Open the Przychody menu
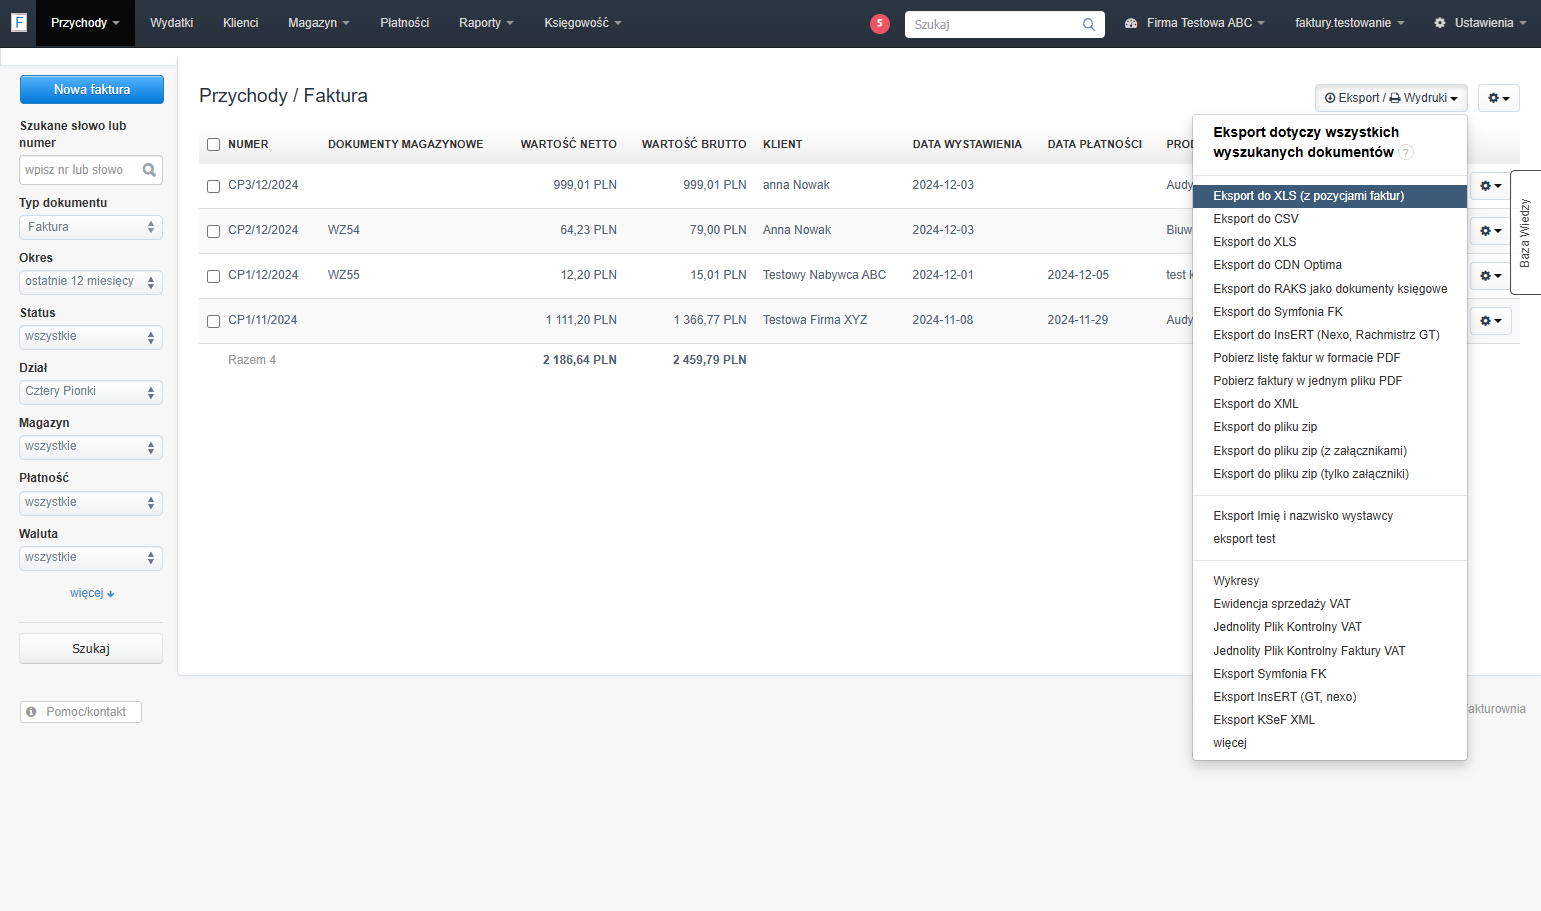 click(85, 23)
